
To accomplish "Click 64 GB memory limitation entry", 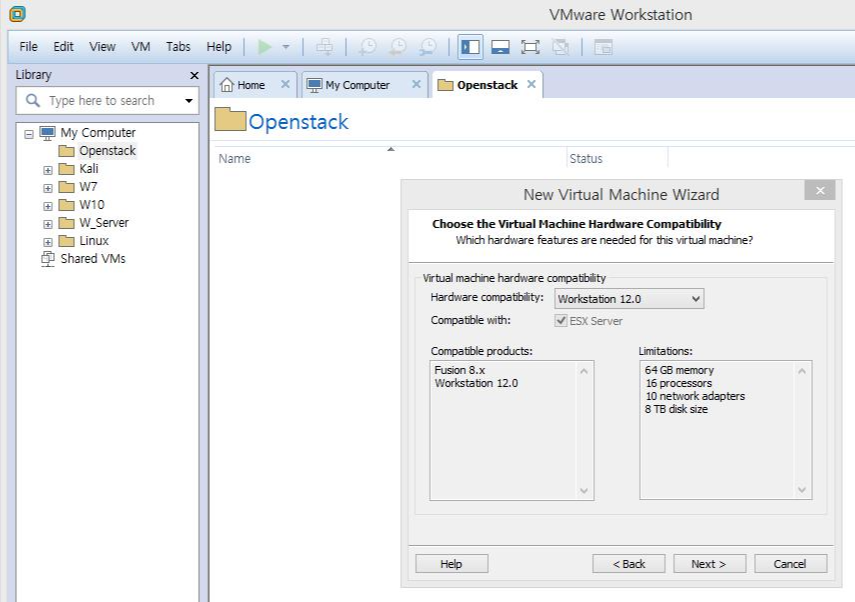I will point(679,370).
